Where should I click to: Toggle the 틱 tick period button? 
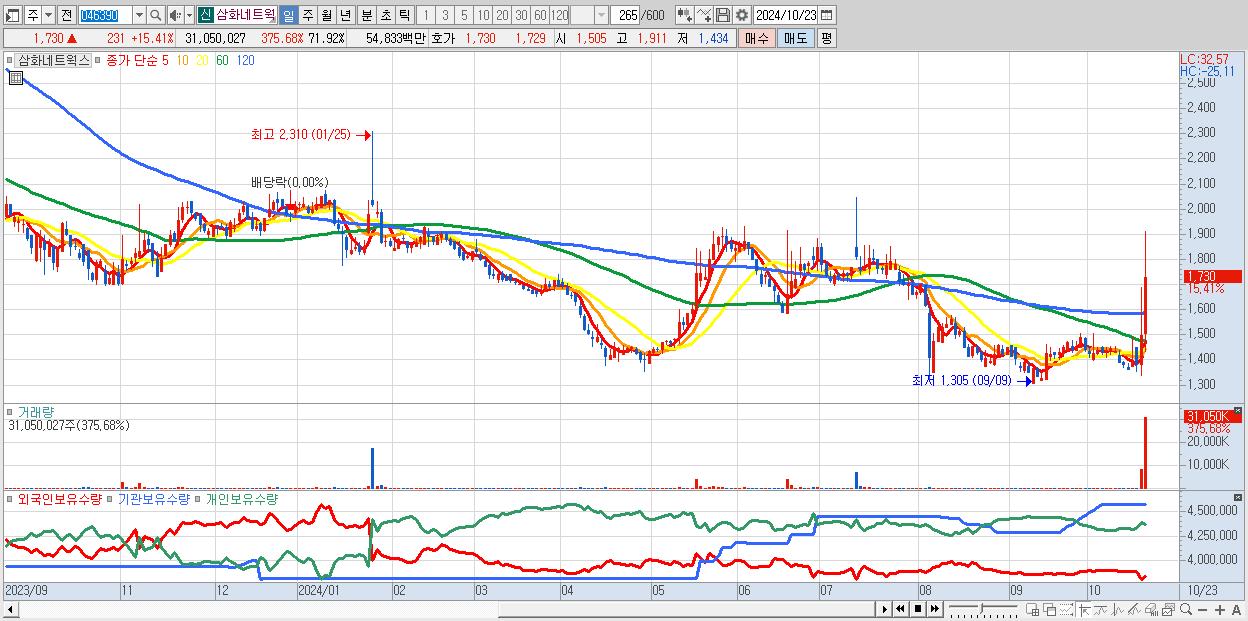pos(404,15)
